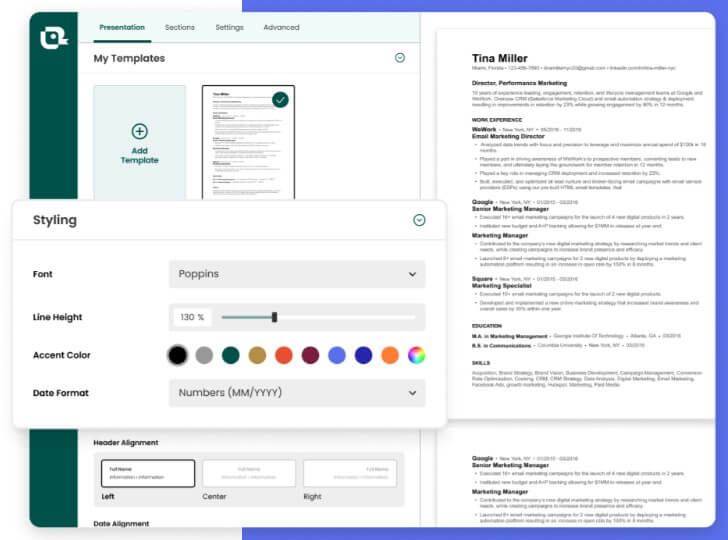Click the SKILLS heading in preview
Screen dimensions: 728x540
point(481,363)
